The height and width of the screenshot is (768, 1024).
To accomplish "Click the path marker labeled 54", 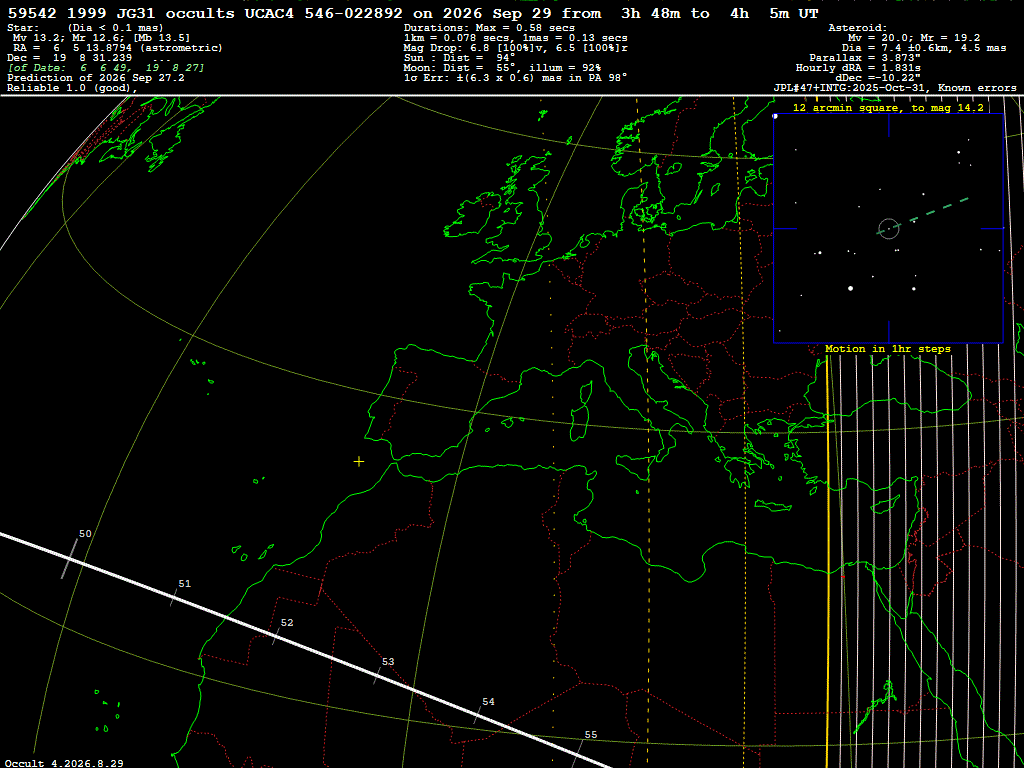I will (x=488, y=701).
